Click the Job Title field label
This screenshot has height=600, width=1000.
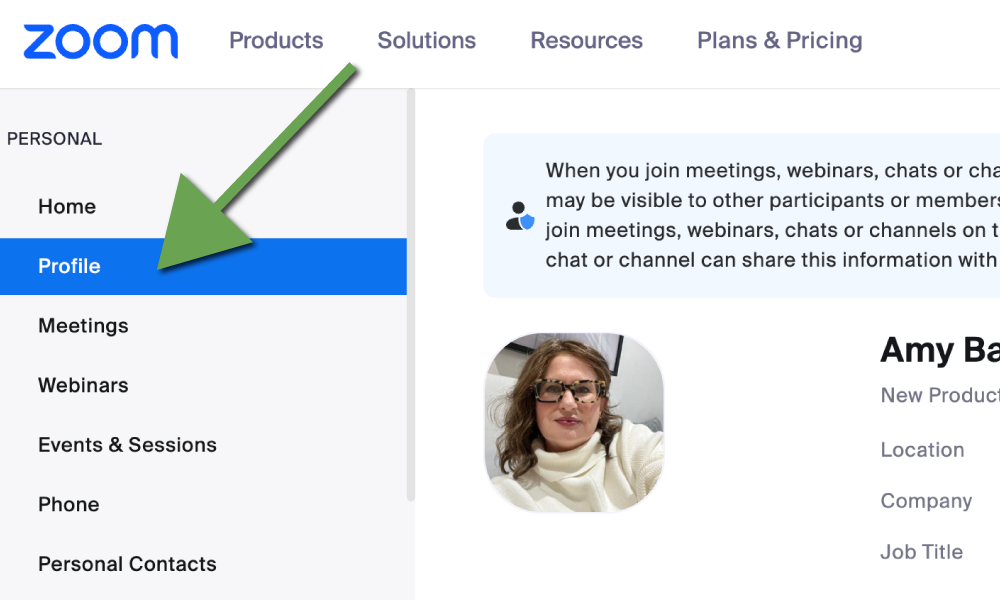[922, 552]
